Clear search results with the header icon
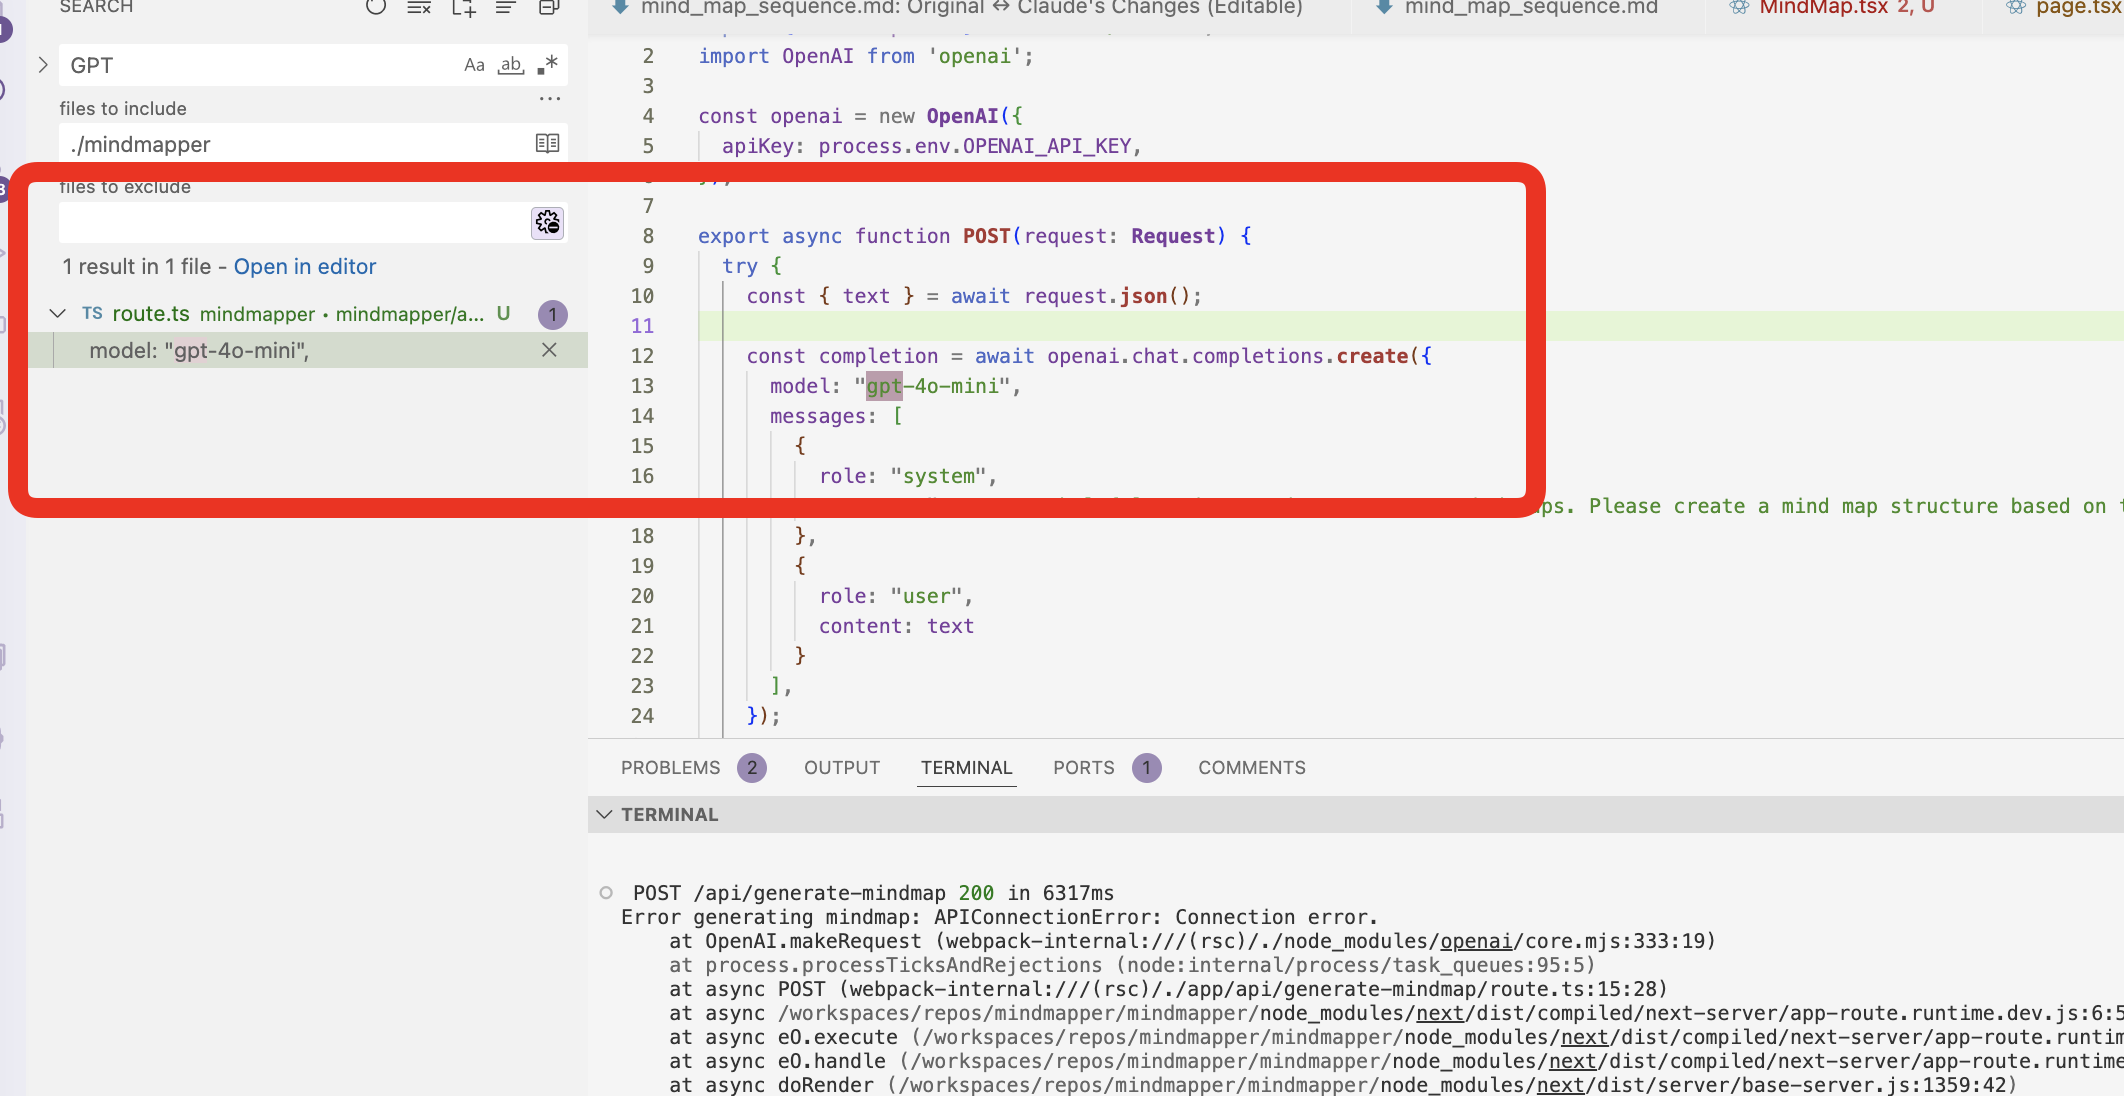This screenshot has width=2124, height=1096. (419, 8)
